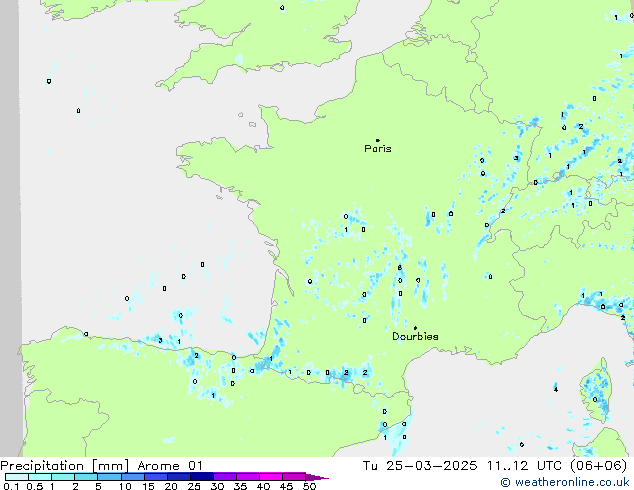The image size is (634, 490).
Task: Select the 30 mm legend color swatch
Action: (226, 477)
